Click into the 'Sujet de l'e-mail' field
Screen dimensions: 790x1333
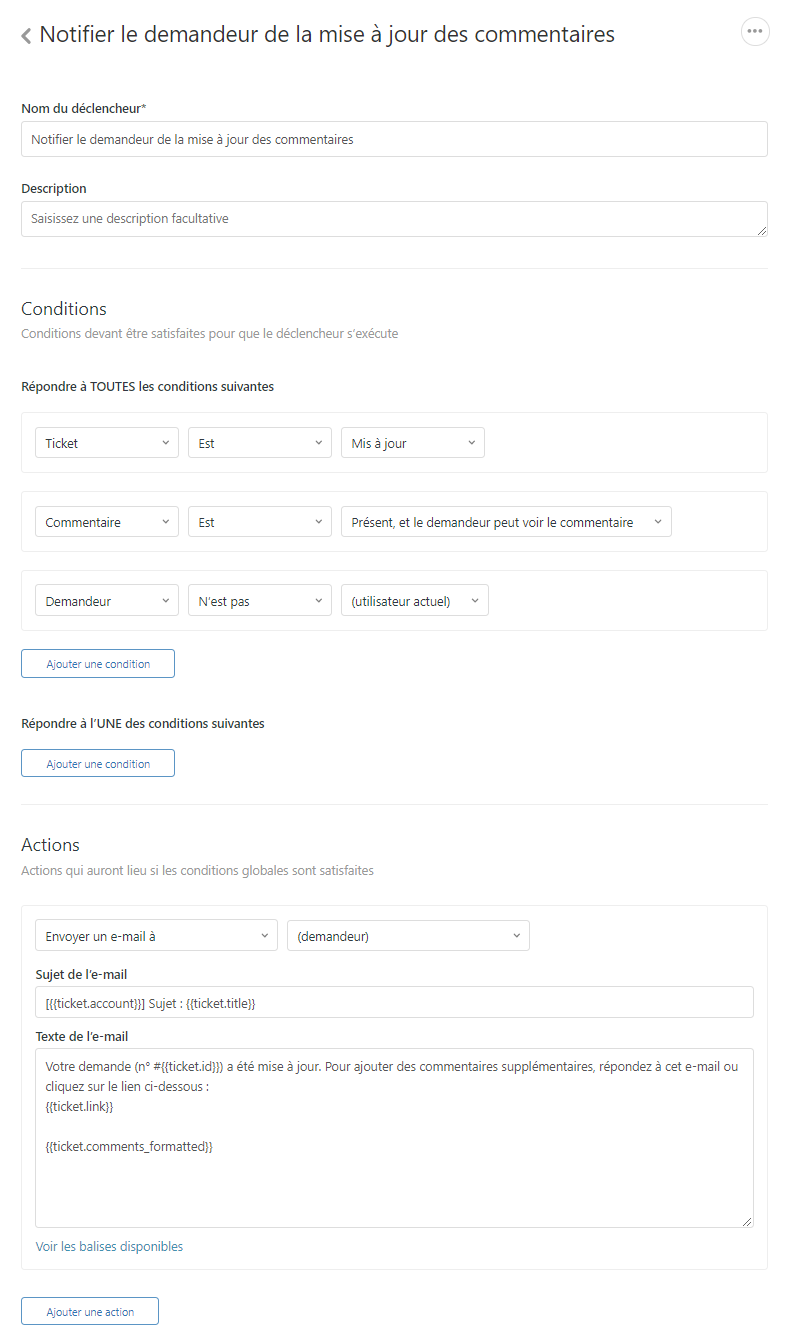[394, 1003]
